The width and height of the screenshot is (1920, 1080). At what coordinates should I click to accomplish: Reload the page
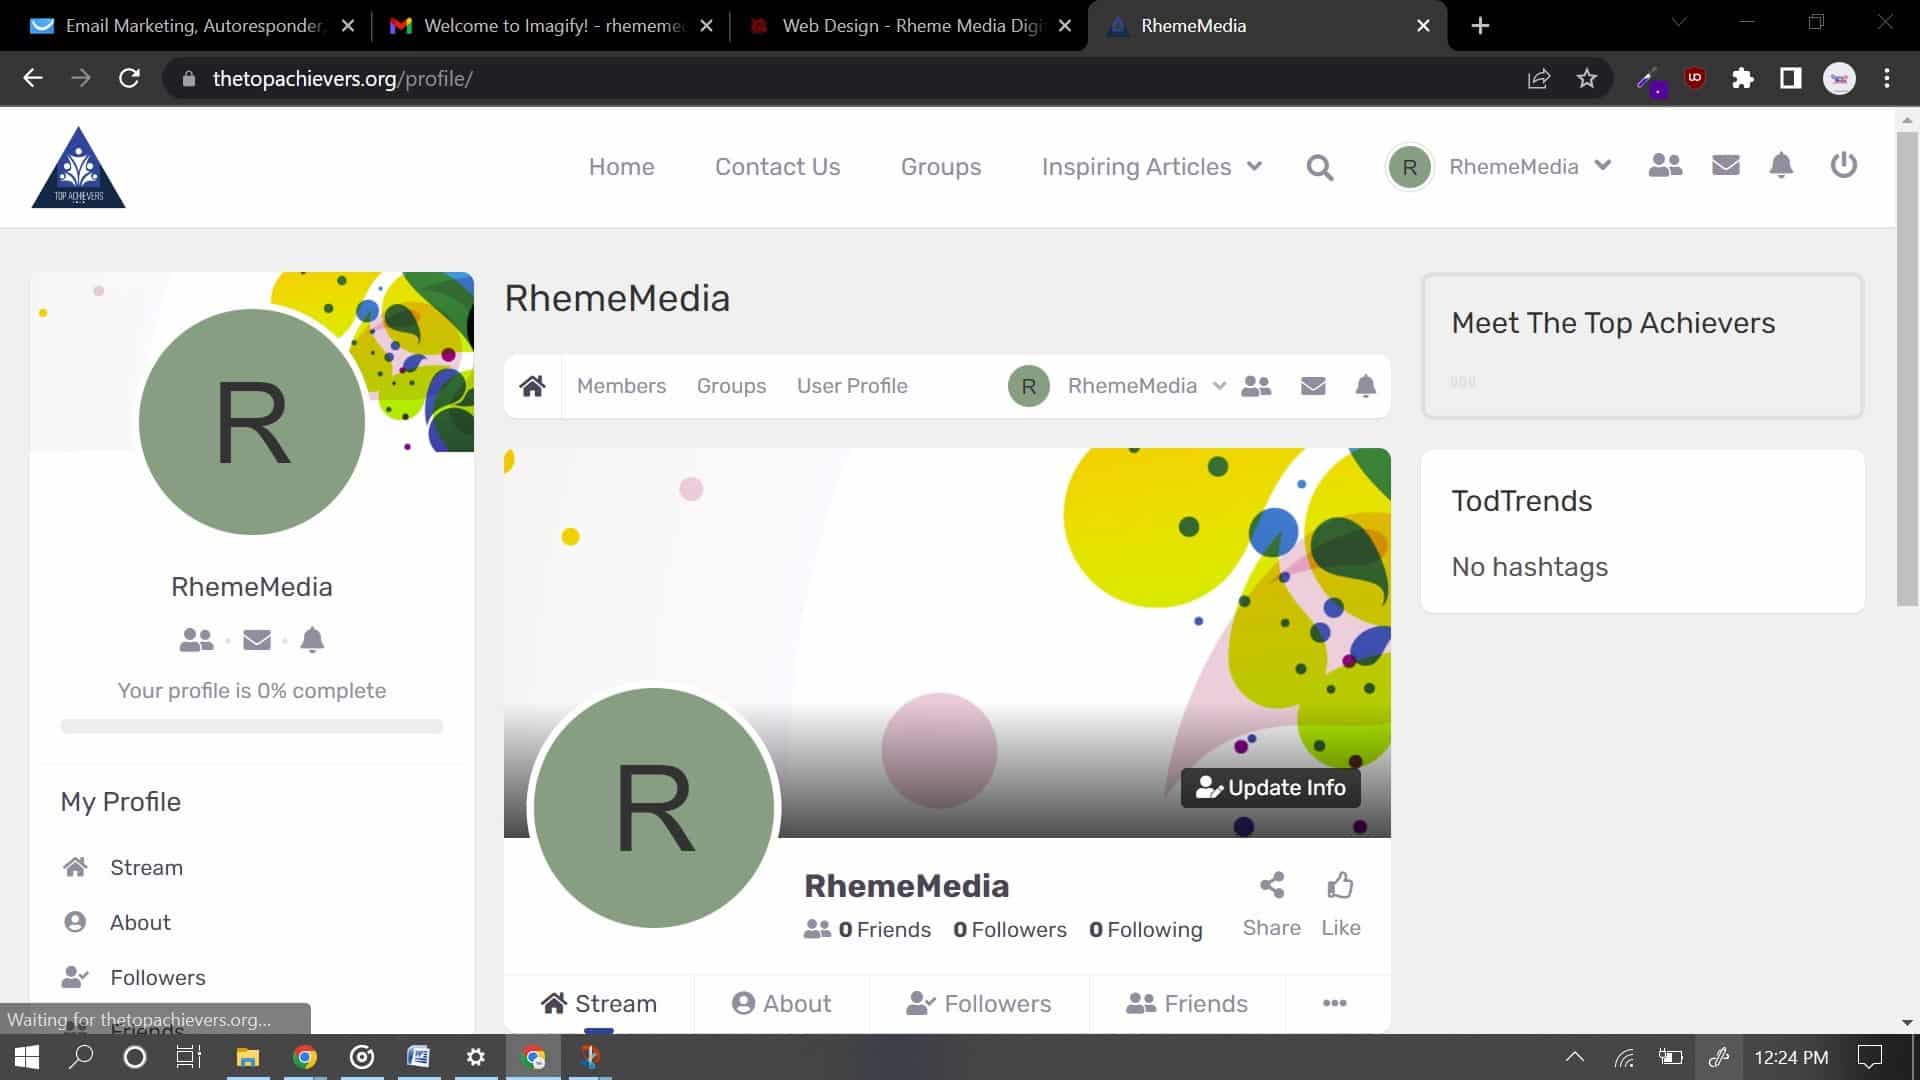click(x=129, y=79)
